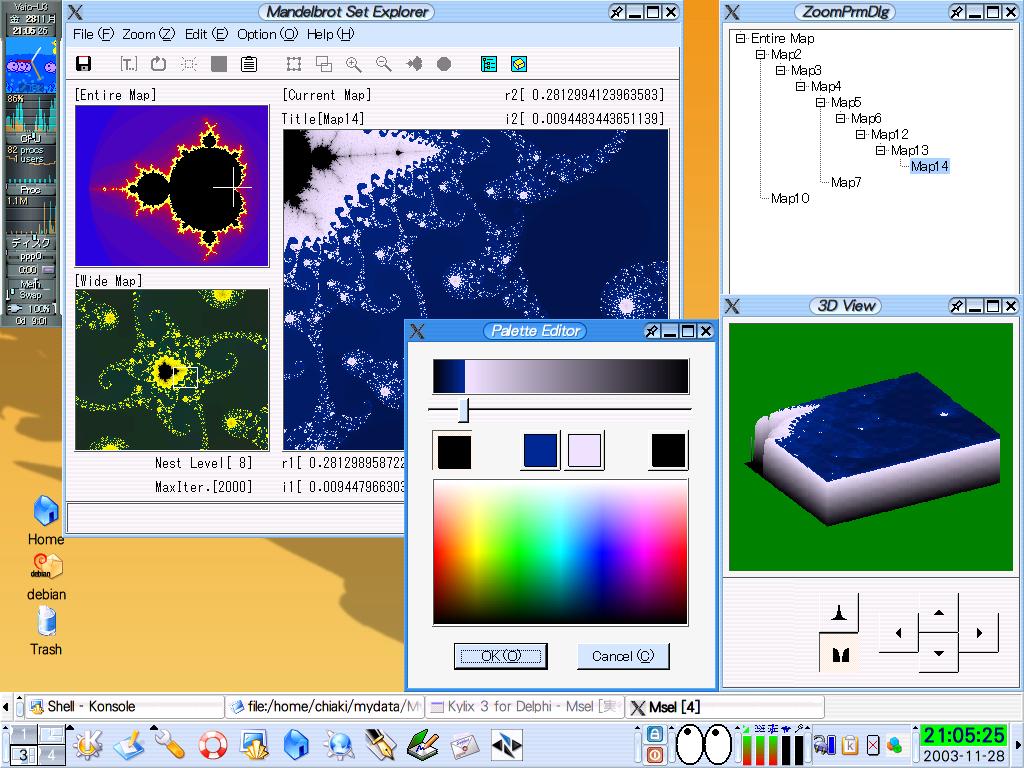Select the blue palette color swatch
Viewport: 1024px width, 768px height.
540,451
